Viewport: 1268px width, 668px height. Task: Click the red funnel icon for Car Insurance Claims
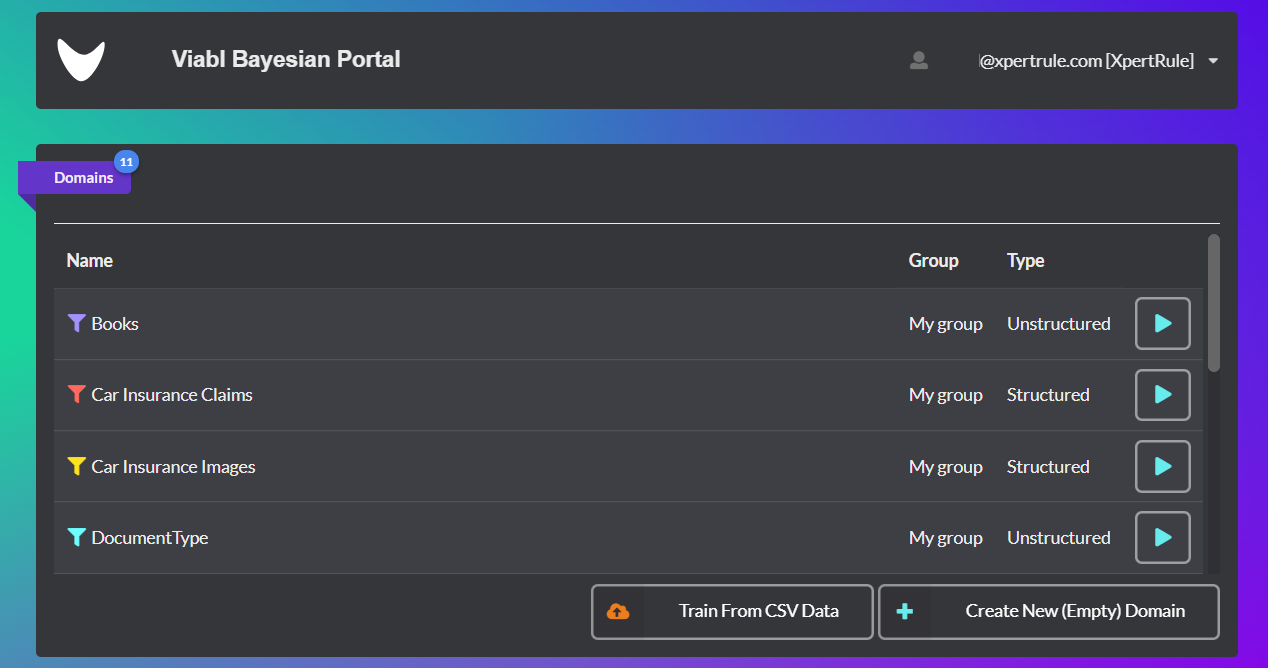coord(76,394)
